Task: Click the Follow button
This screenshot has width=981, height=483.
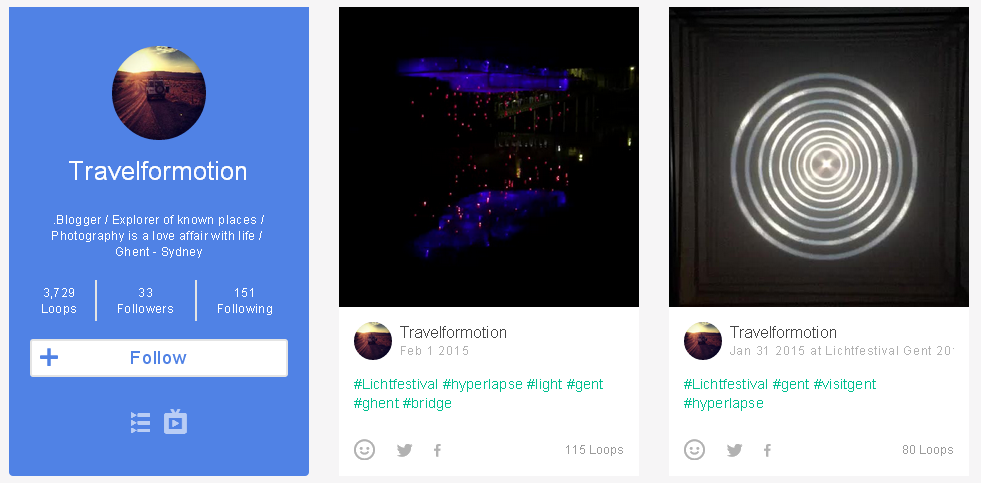Action: (x=159, y=358)
